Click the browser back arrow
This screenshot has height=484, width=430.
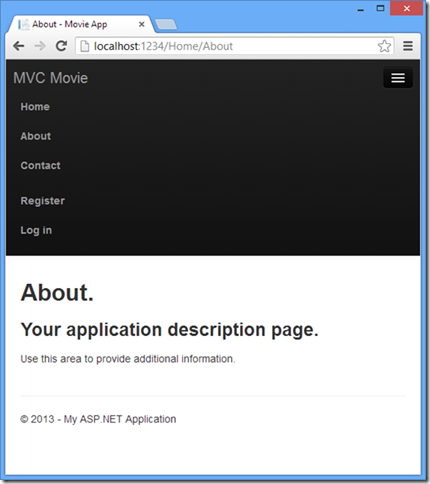tap(19, 46)
